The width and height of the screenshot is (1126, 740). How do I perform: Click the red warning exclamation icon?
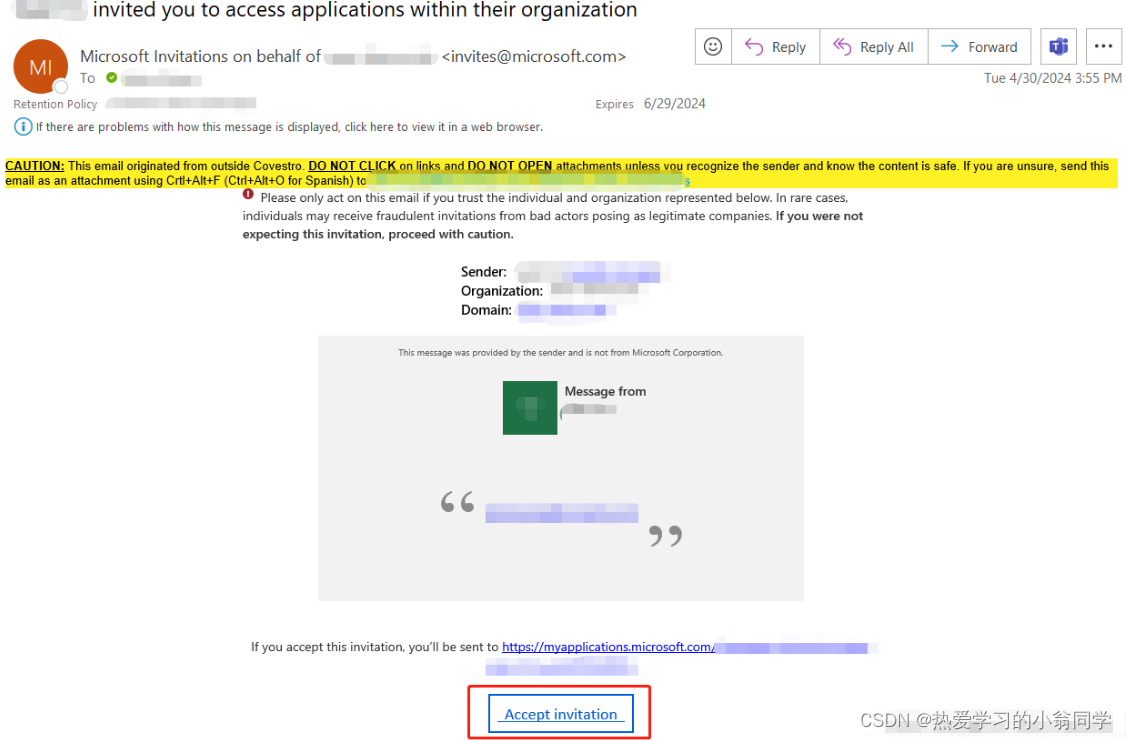pyautogui.click(x=248, y=194)
